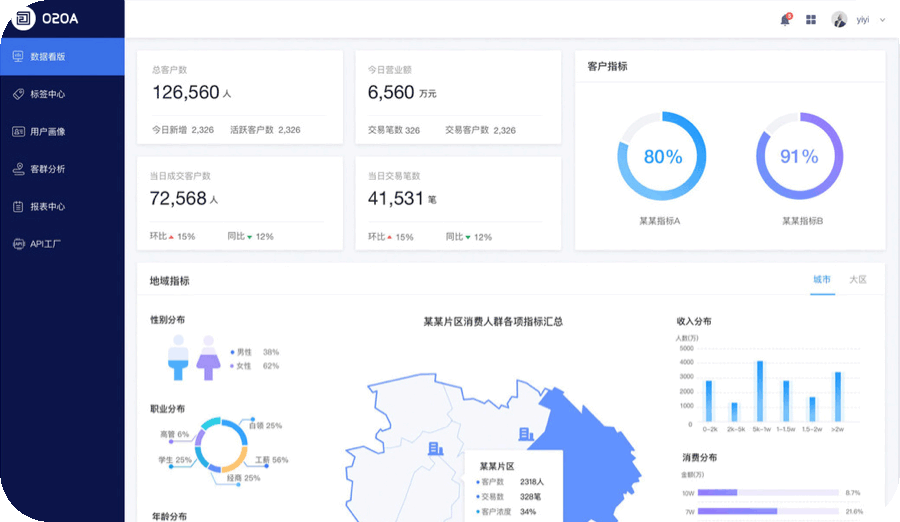Click the 10W consumption progress bar
The height and width of the screenshot is (522, 900).
(x=767, y=492)
